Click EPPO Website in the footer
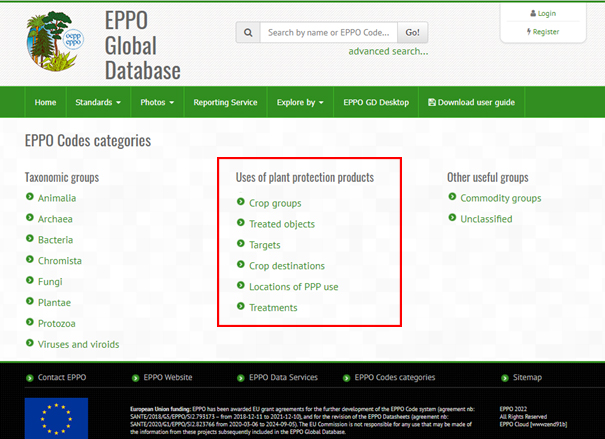 coord(168,377)
